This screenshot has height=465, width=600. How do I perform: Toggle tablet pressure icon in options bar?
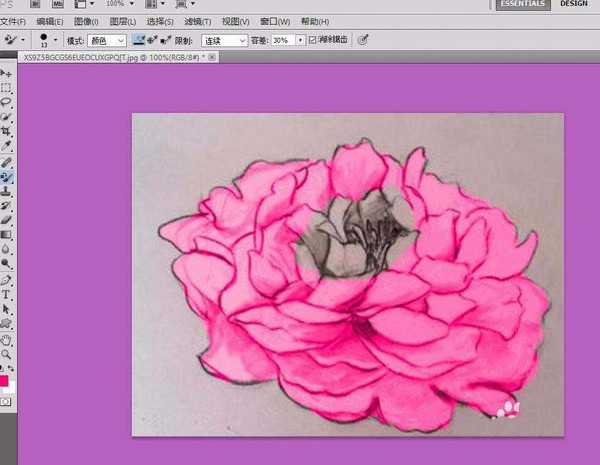[363, 40]
